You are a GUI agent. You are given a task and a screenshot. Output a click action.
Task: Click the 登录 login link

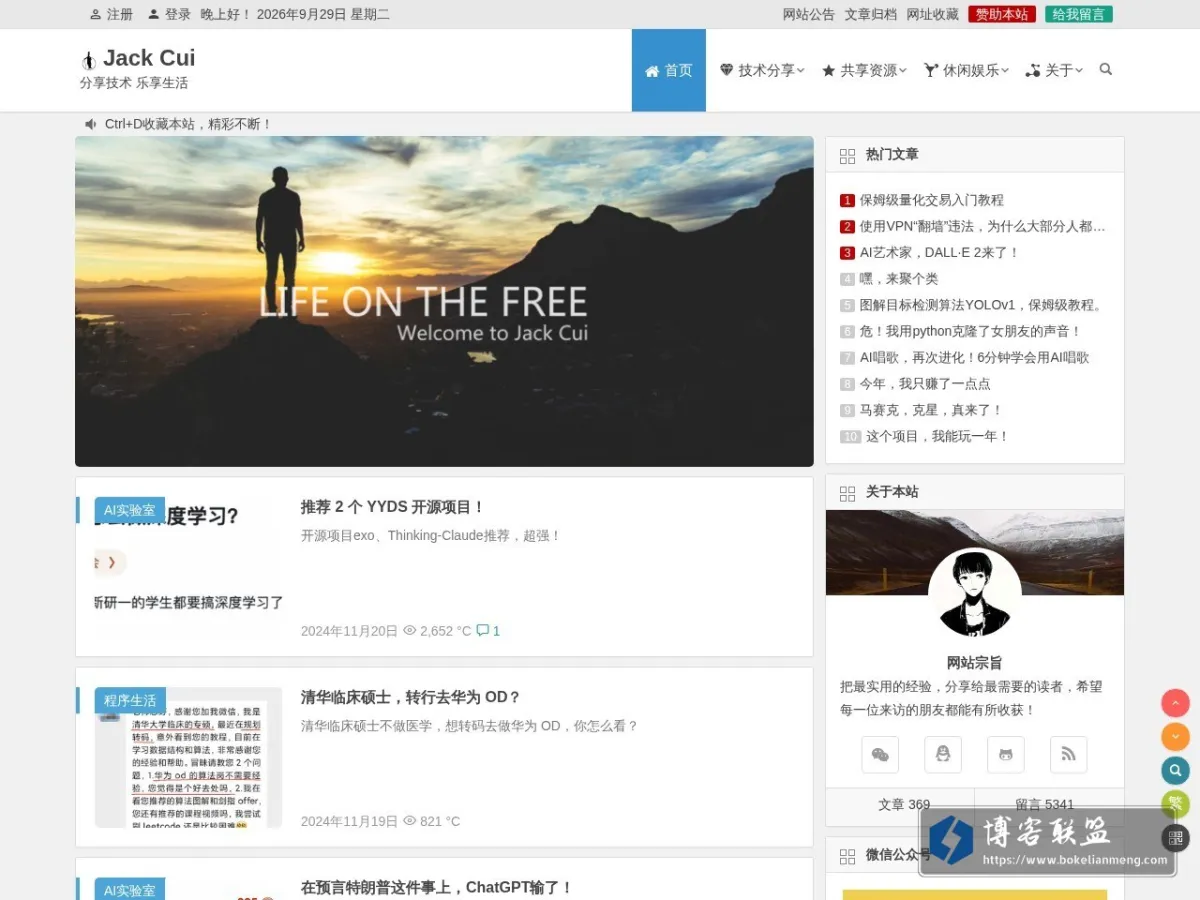[x=169, y=14]
